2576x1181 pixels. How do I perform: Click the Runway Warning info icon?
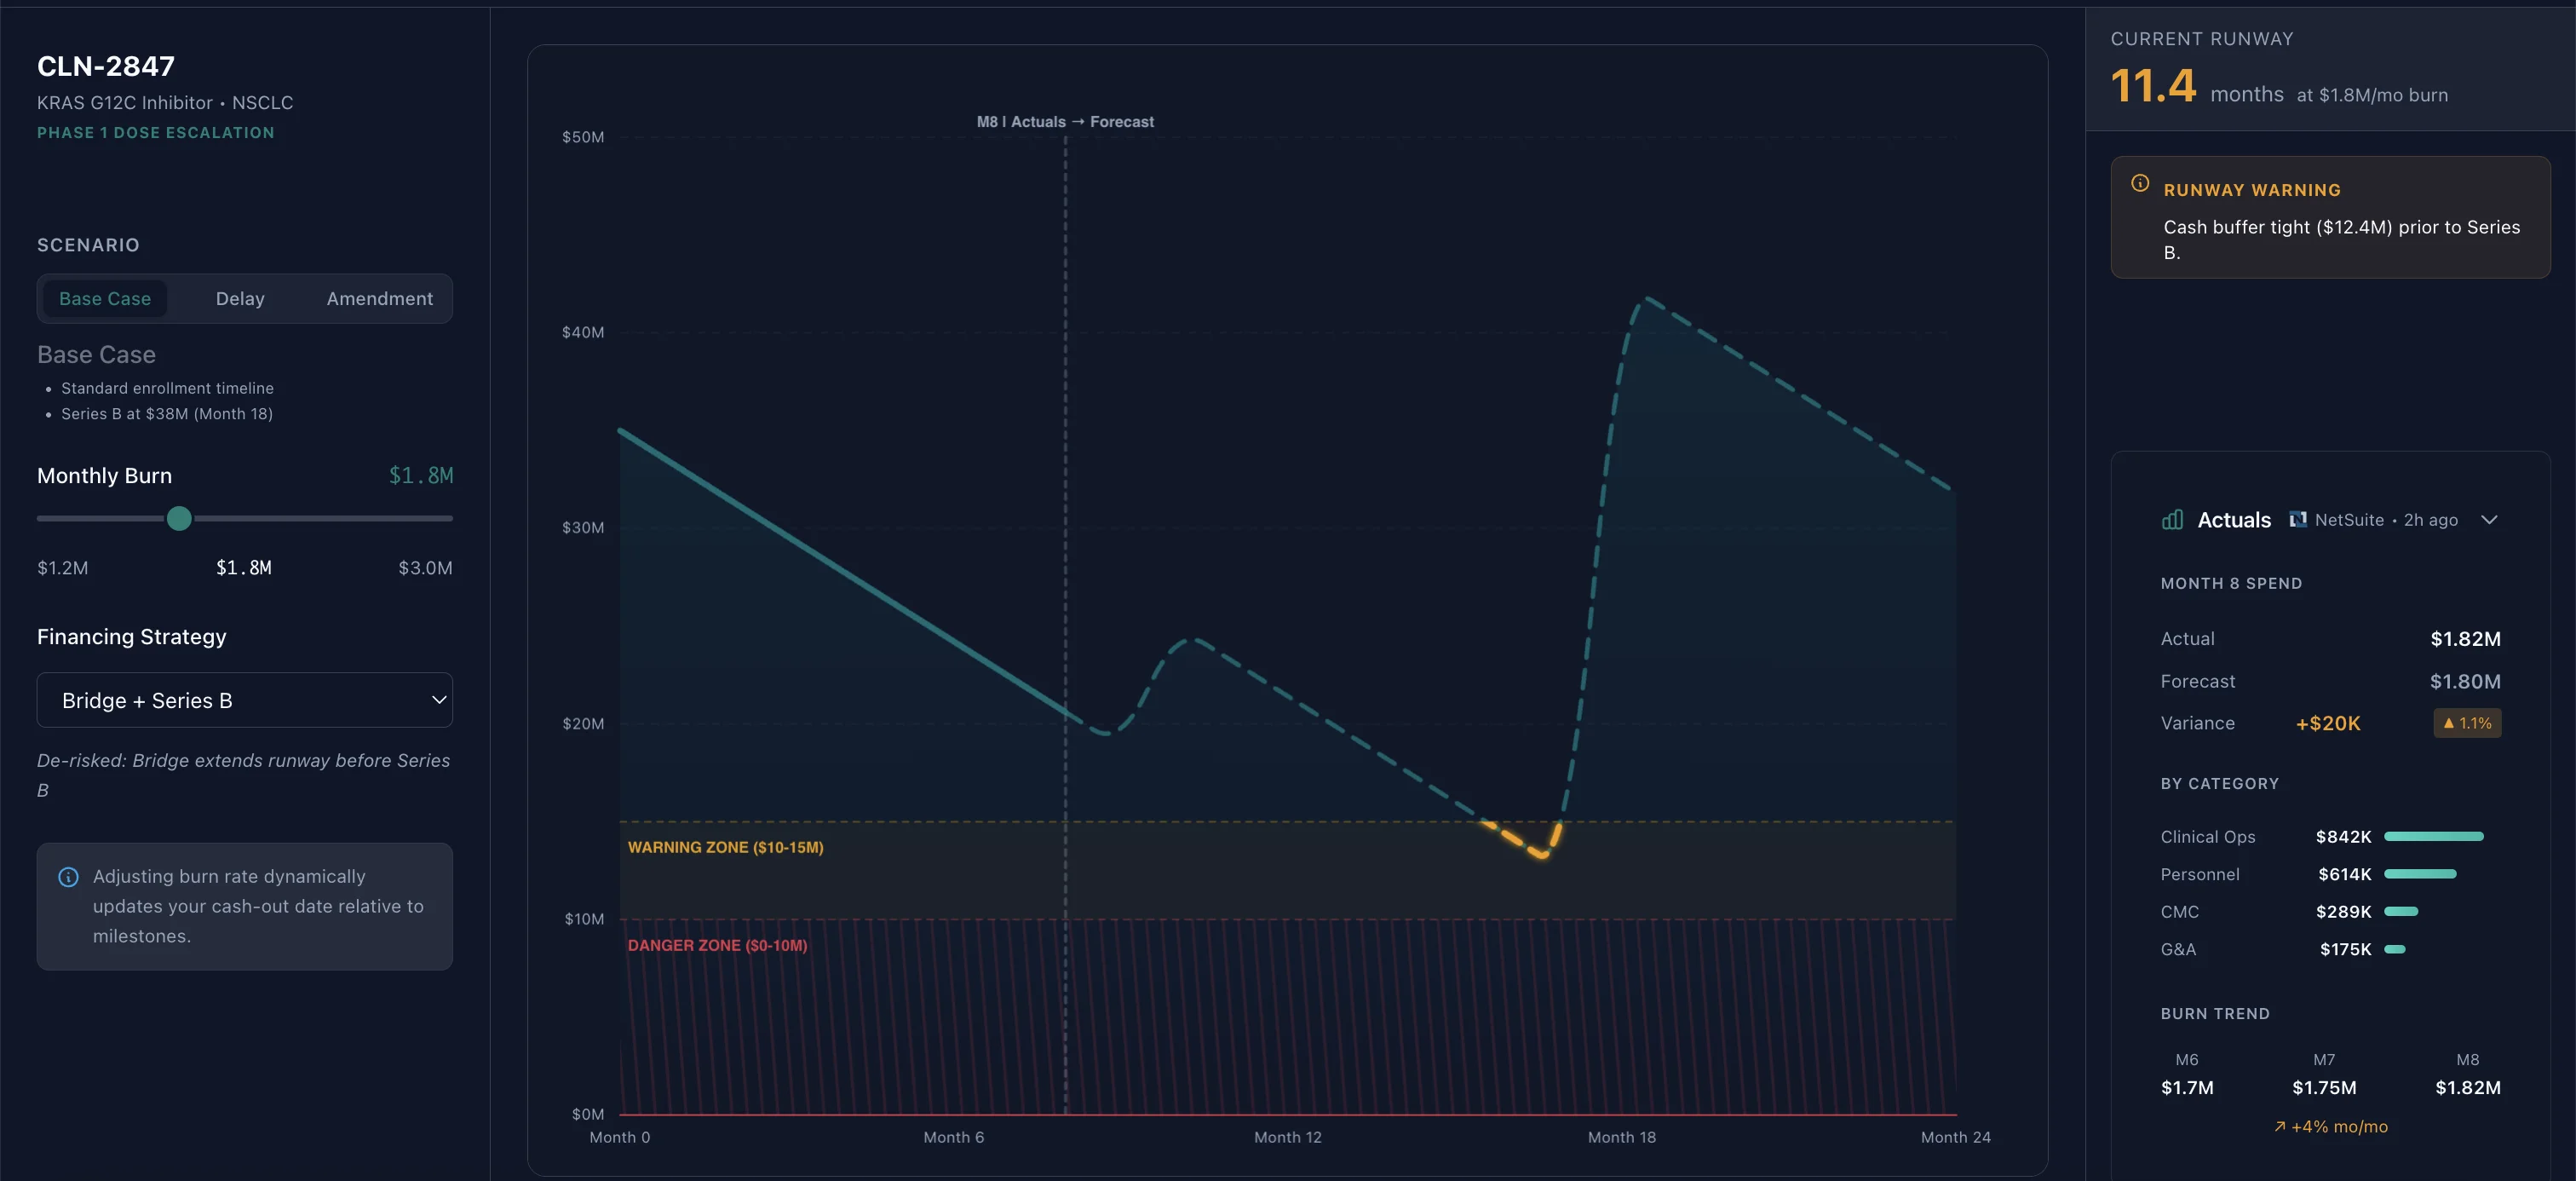tap(2140, 182)
